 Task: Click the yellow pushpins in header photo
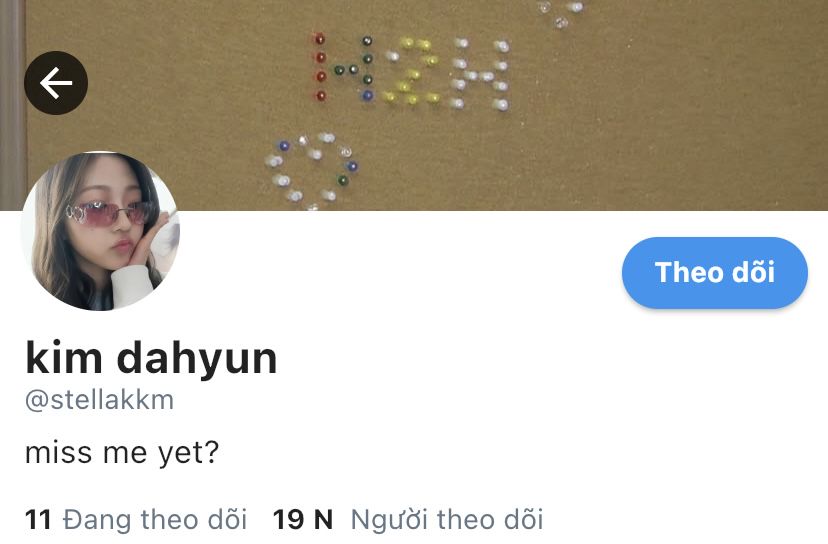pyautogui.click(x=412, y=71)
